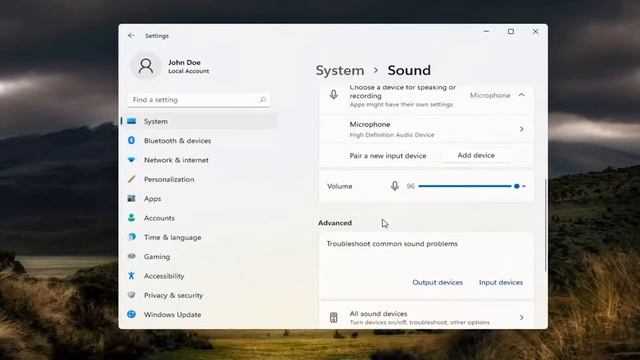
Task: Open Accounts settings
Action: tap(159, 218)
